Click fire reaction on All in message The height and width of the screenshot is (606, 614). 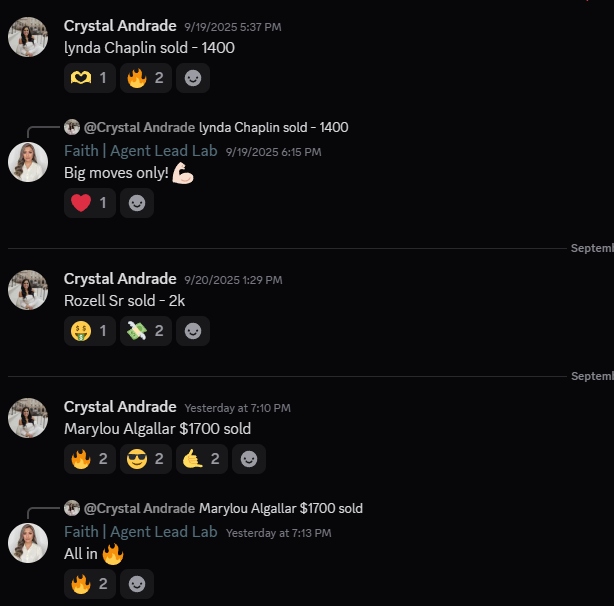click(x=89, y=584)
